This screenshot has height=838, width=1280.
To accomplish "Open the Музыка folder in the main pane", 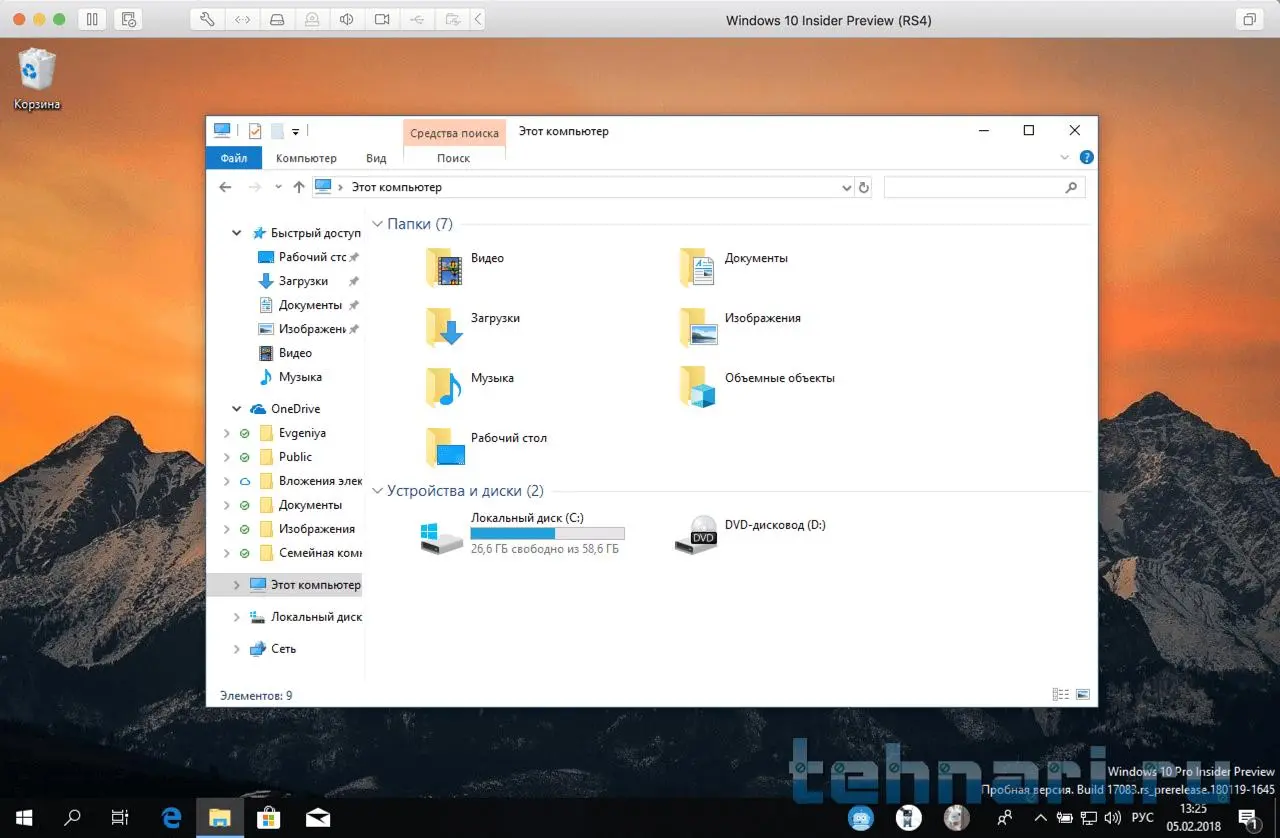I will [x=470, y=387].
